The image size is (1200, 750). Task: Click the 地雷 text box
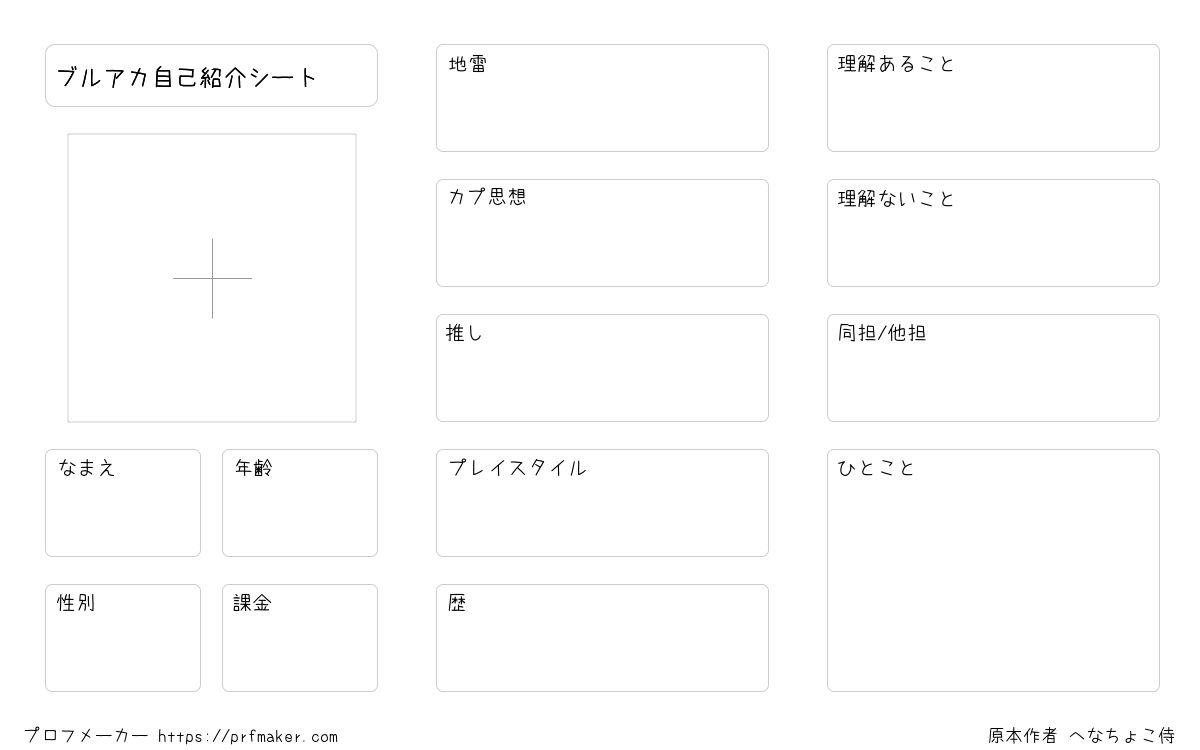[602, 98]
